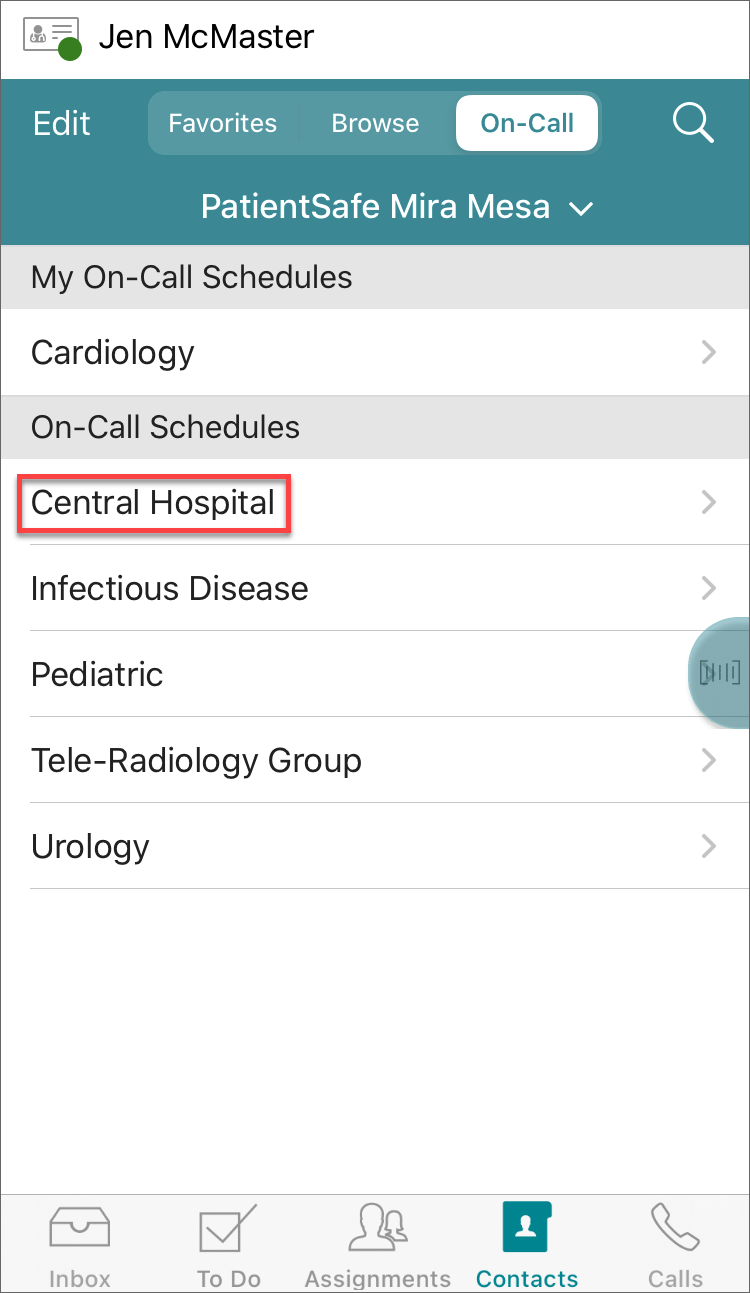Open the Central Hospital schedule
Image resolution: width=750 pixels, height=1293 pixels.
(x=153, y=502)
